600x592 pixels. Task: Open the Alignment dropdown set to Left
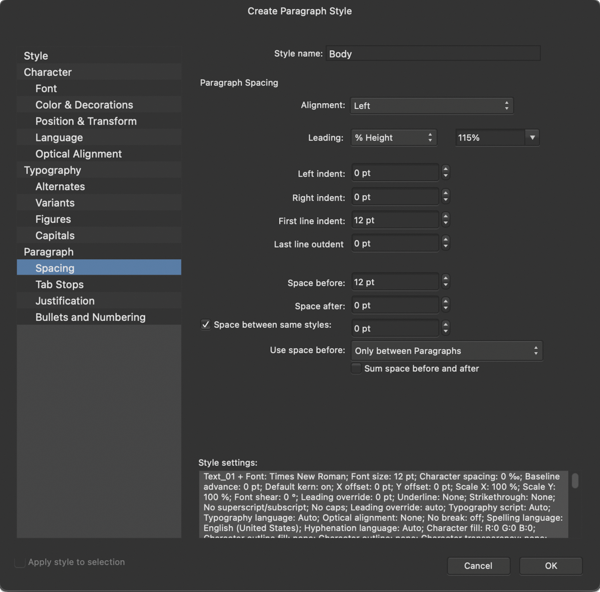pyautogui.click(x=432, y=106)
